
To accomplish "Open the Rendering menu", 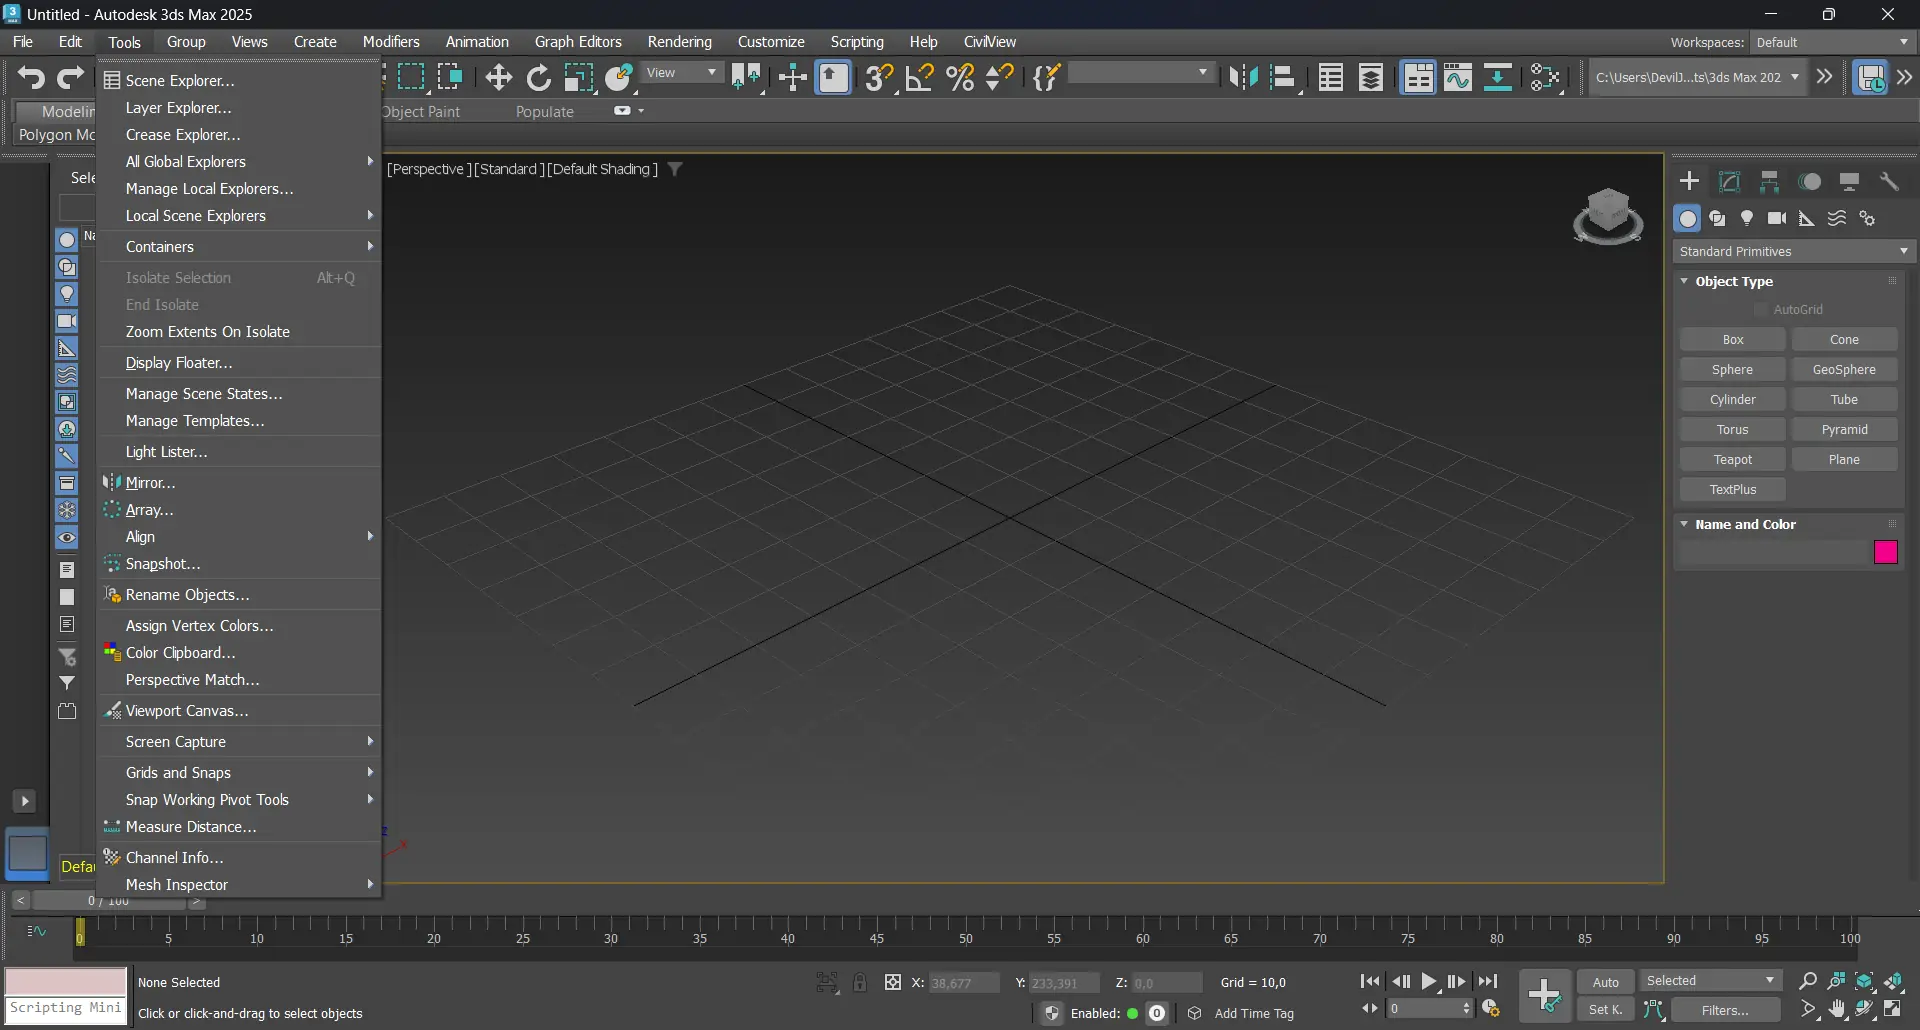I will tap(679, 42).
